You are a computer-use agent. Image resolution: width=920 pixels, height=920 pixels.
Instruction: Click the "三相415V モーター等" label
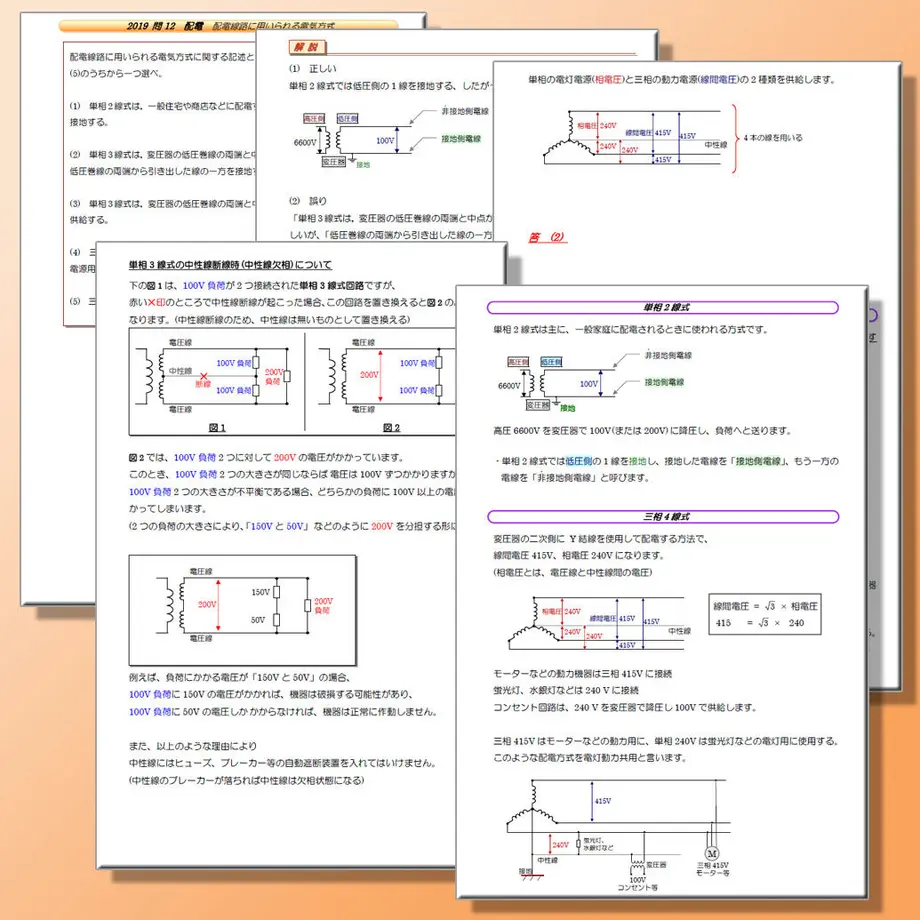click(x=713, y=869)
